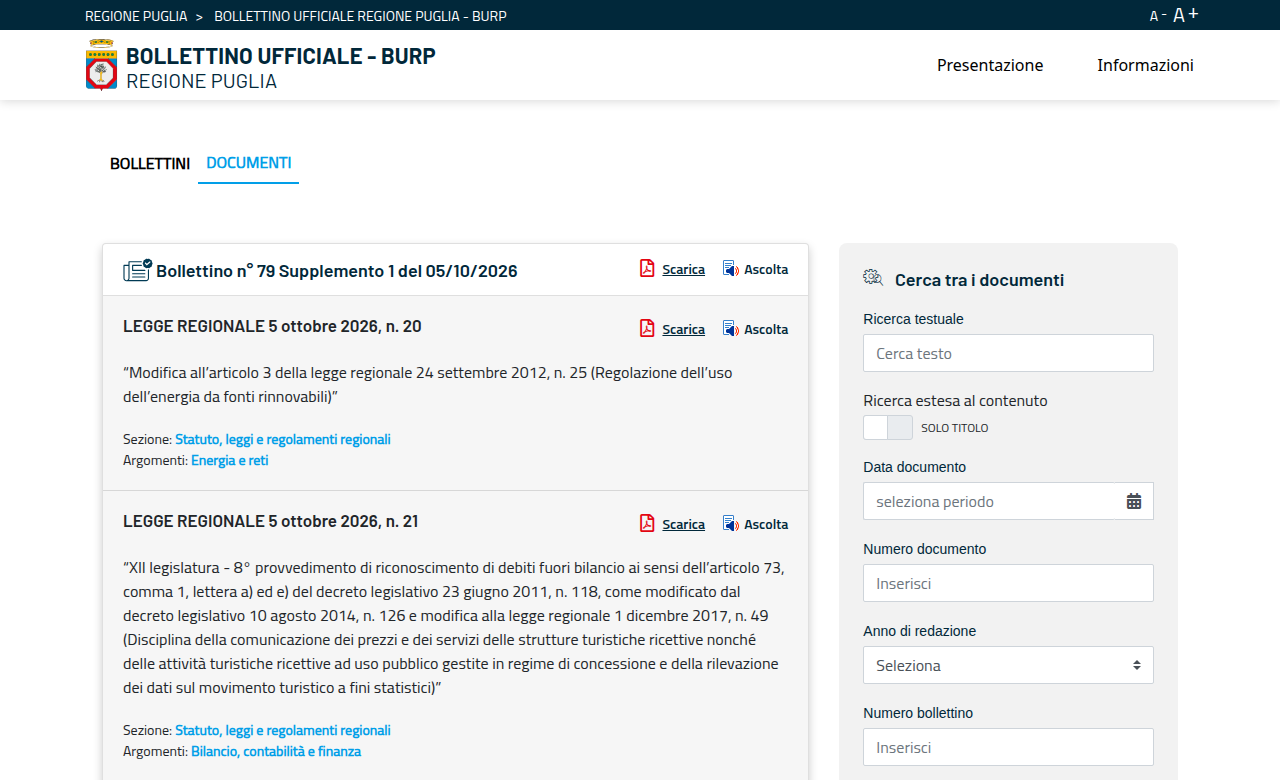The height and width of the screenshot is (780, 1280).
Task: Open the Energia e reti topic link
Action: (x=230, y=461)
